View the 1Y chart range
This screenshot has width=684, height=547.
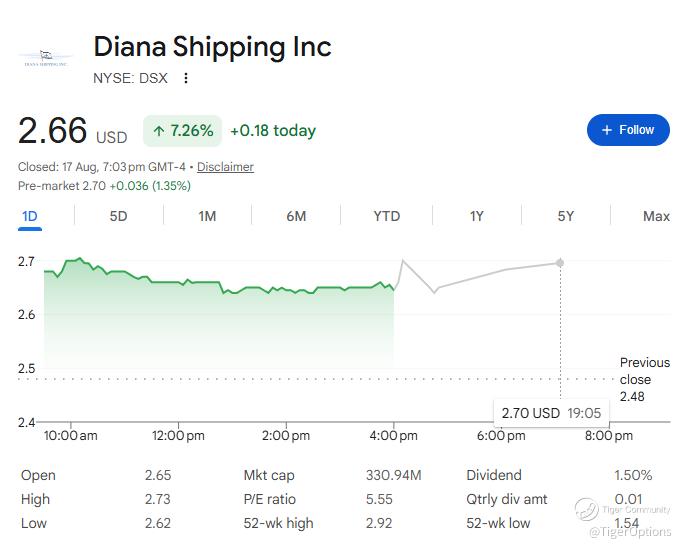click(477, 216)
